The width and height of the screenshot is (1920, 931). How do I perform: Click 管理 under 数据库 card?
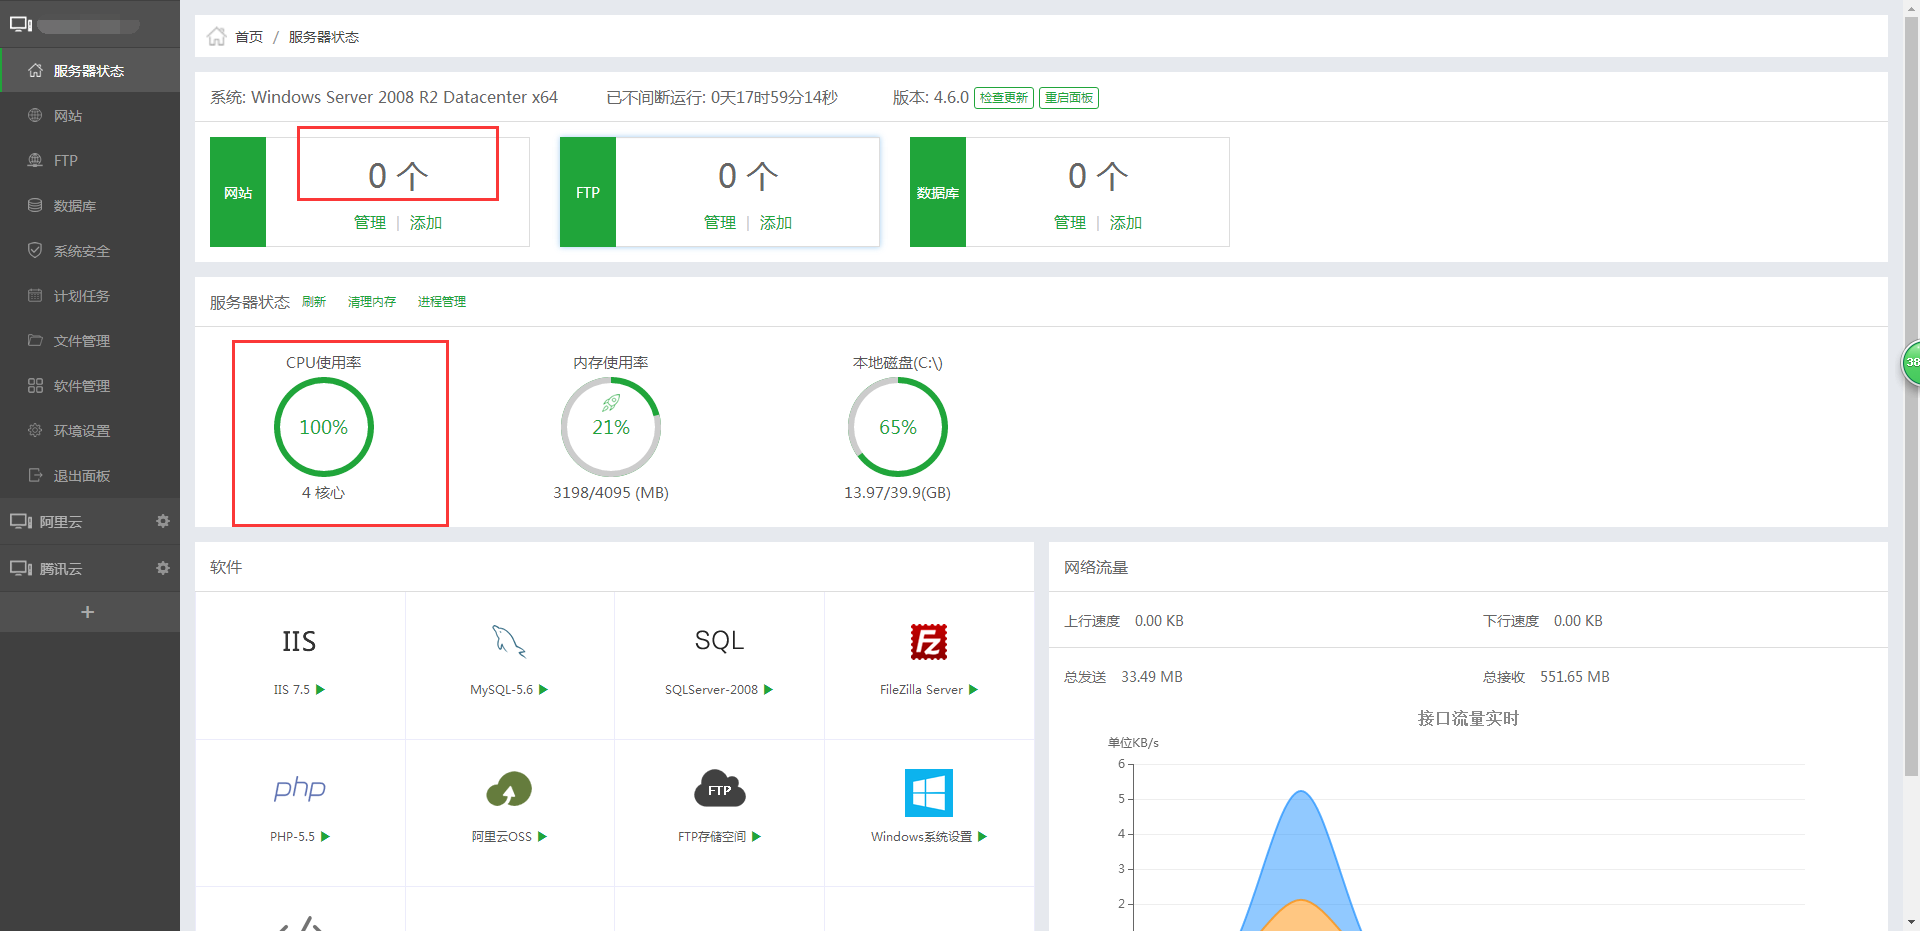click(1070, 223)
